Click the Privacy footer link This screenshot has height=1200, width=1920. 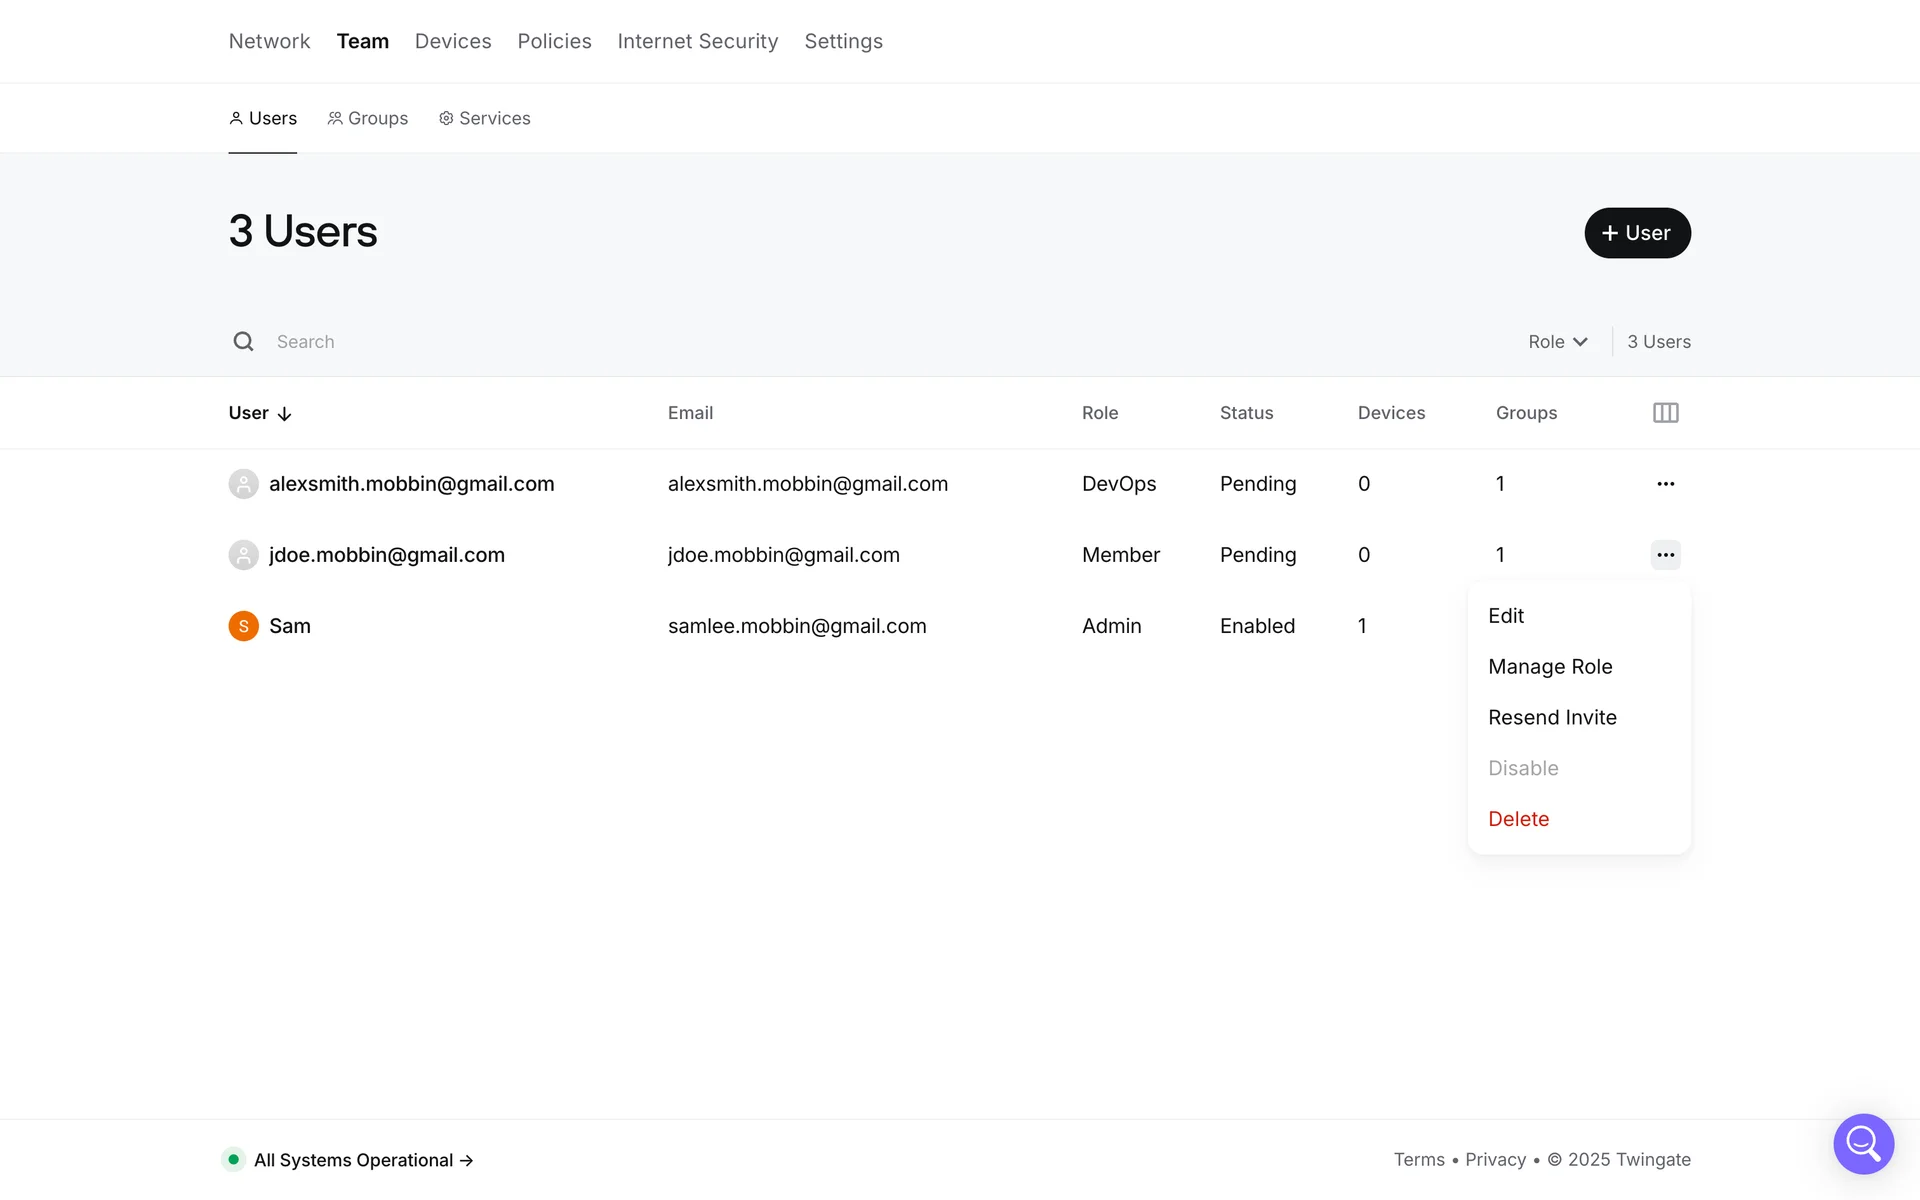(x=1495, y=1160)
